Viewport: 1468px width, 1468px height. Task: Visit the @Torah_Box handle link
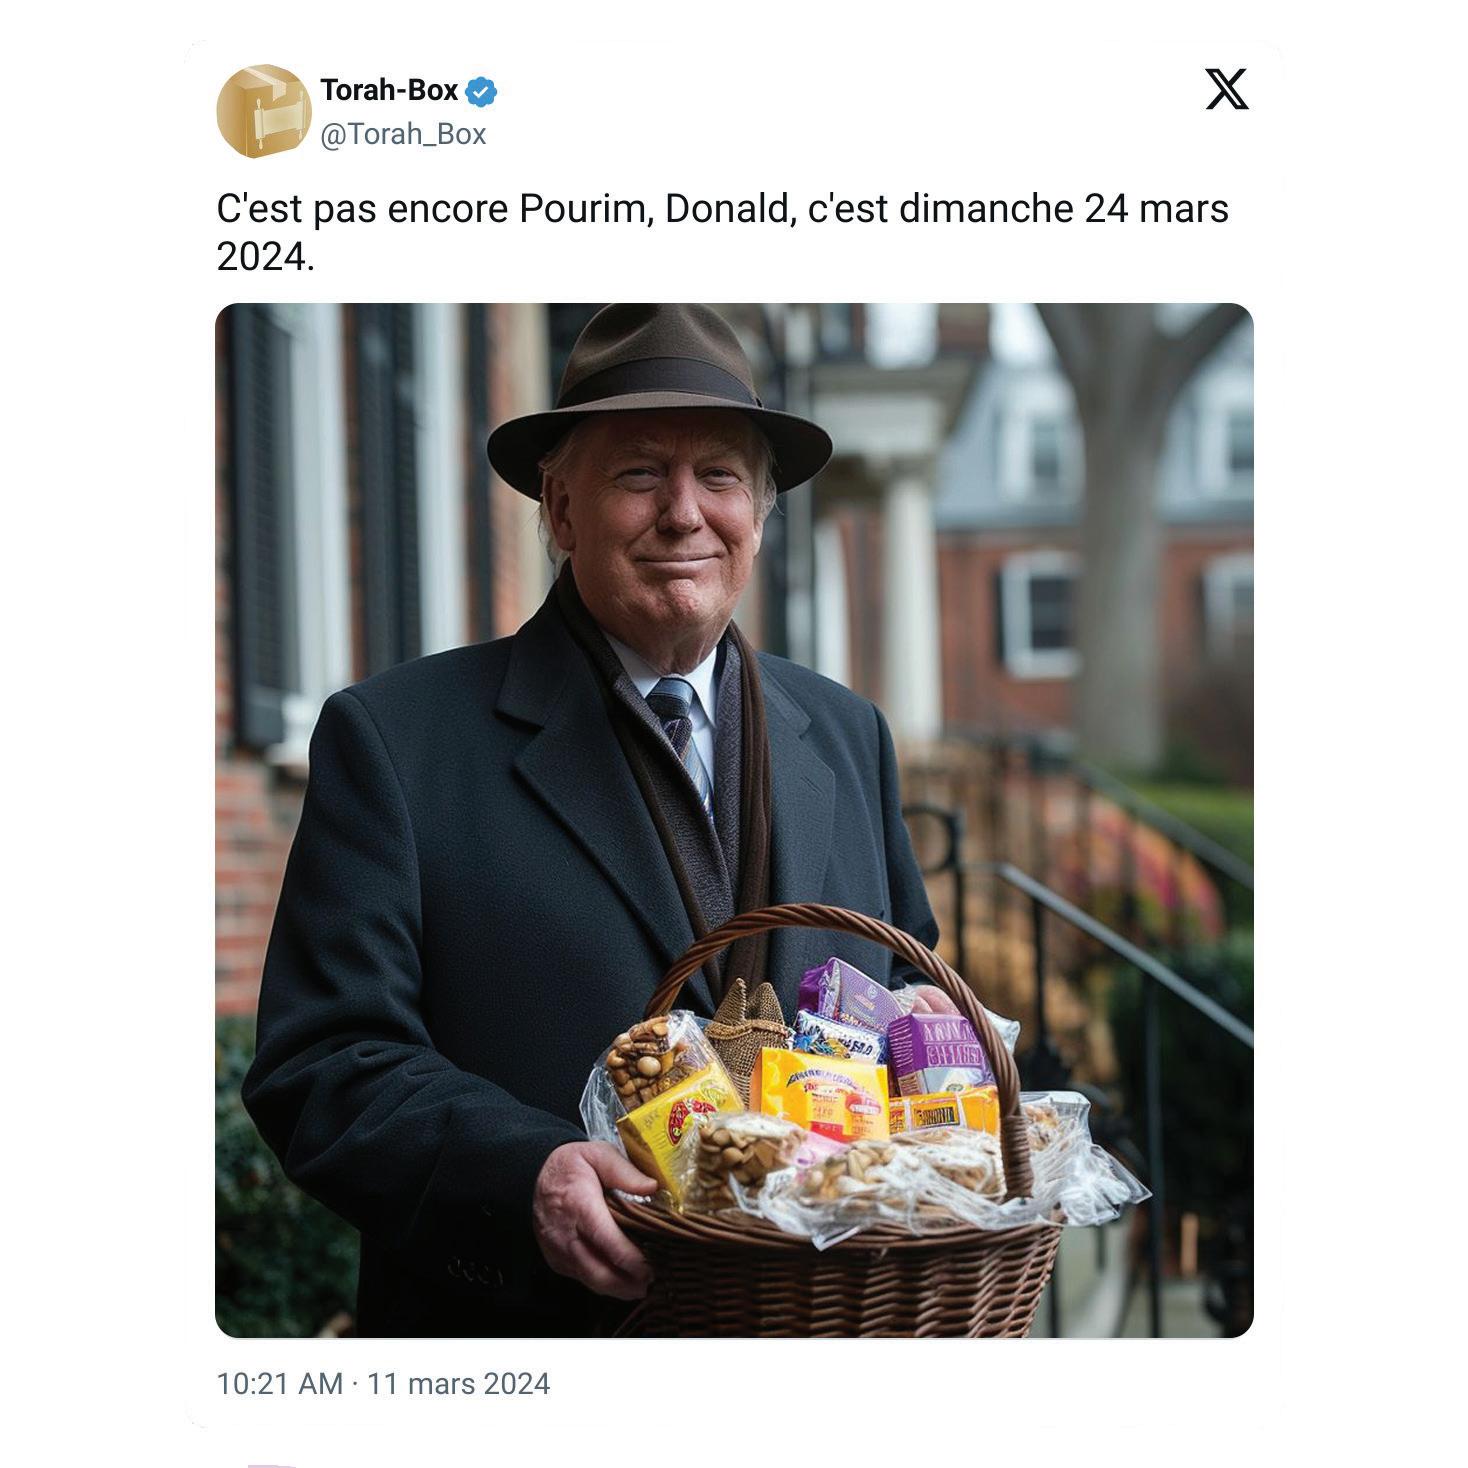click(403, 134)
